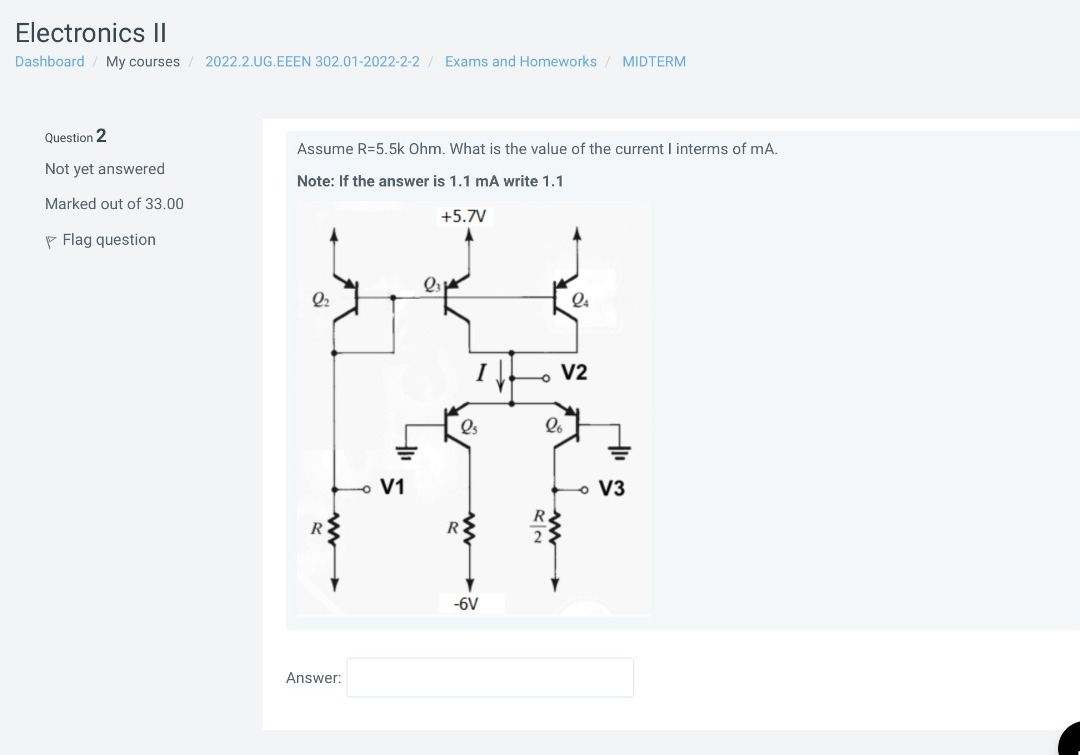This screenshot has height=755, width=1080.
Task: Go to Exams and Homeworks section
Action: 520,61
